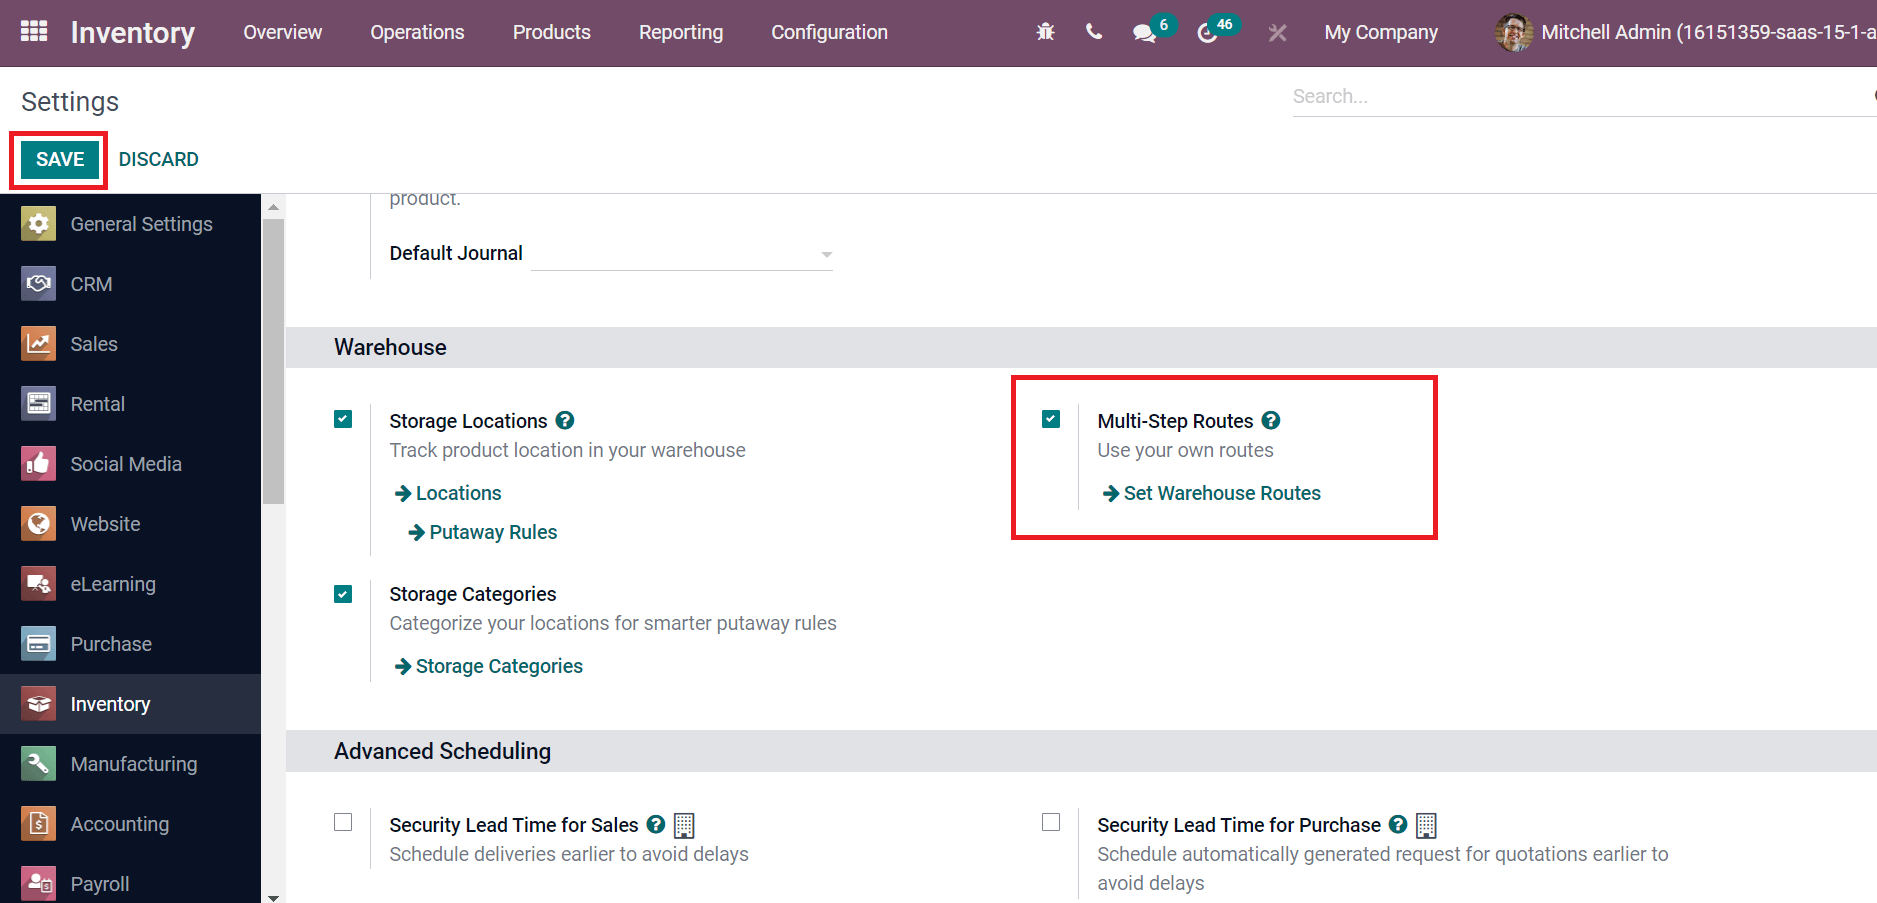Select eLearning settings tab

(130, 584)
